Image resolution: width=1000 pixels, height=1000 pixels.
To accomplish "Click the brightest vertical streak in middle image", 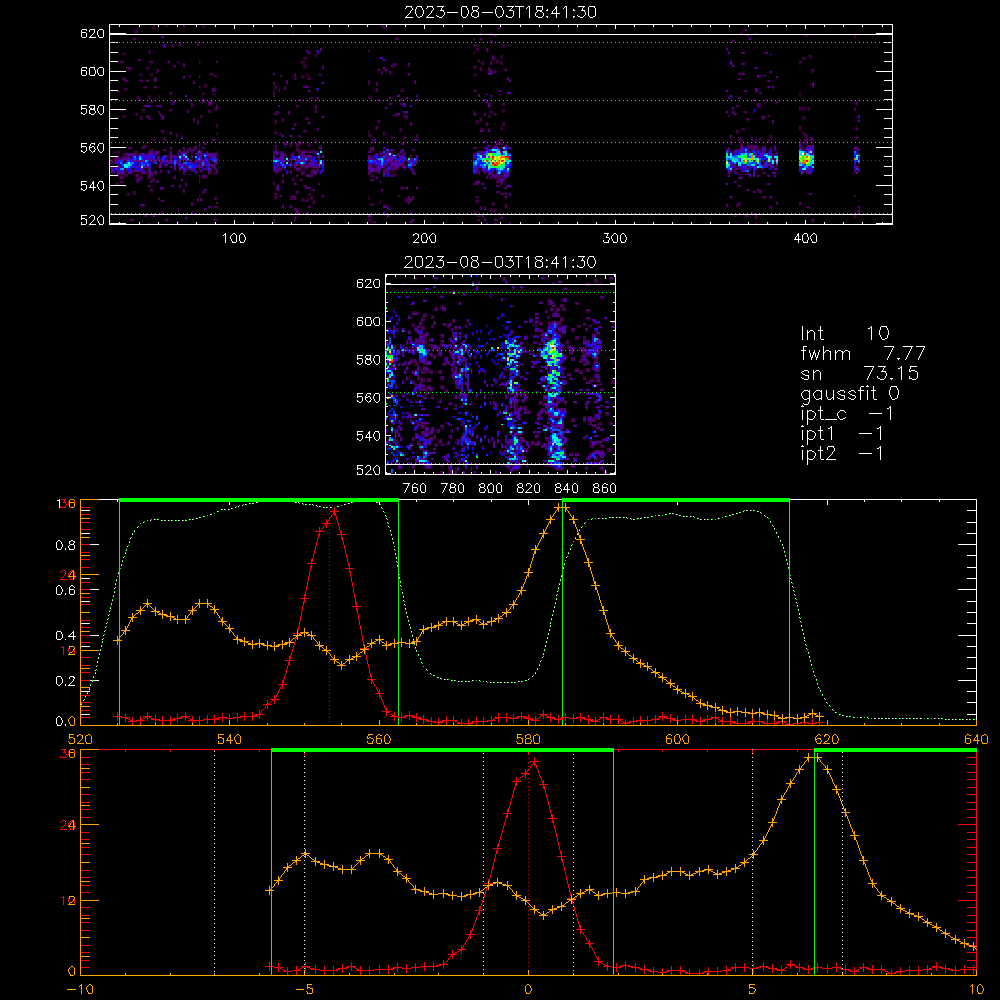I will (554, 395).
